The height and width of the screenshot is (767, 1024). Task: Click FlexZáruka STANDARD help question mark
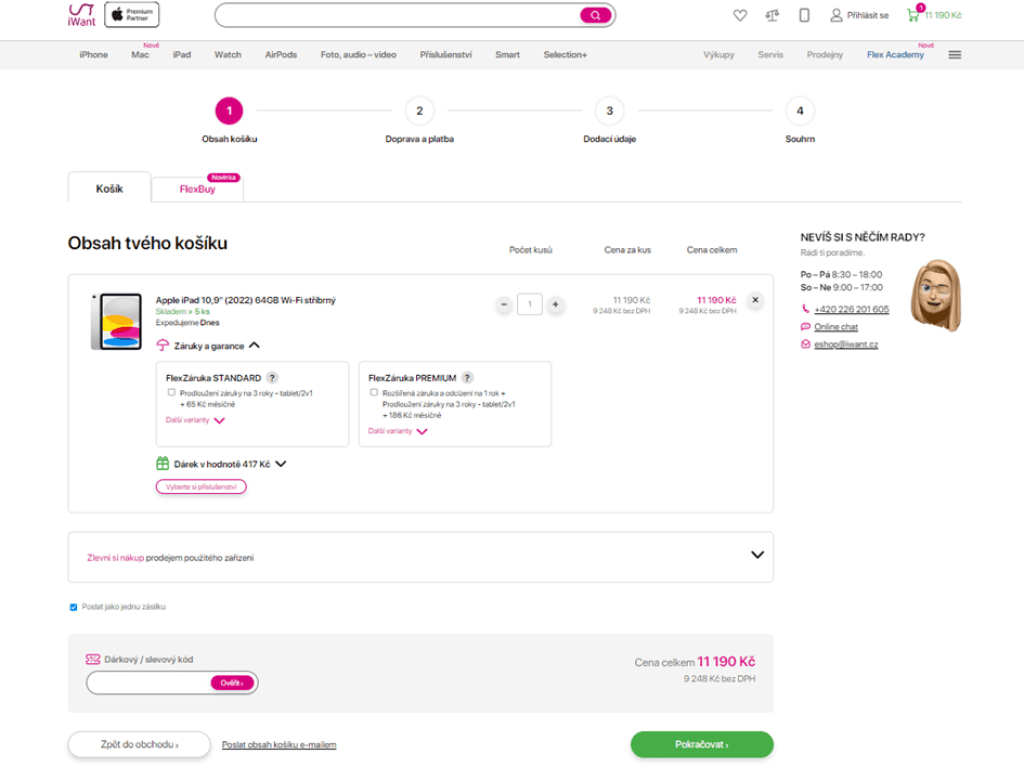(x=272, y=378)
